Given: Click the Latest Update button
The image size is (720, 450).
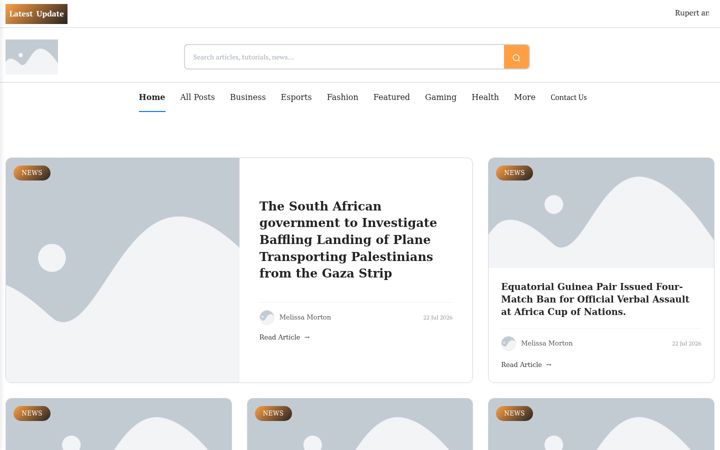Looking at the screenshot, I should [36, 14].
